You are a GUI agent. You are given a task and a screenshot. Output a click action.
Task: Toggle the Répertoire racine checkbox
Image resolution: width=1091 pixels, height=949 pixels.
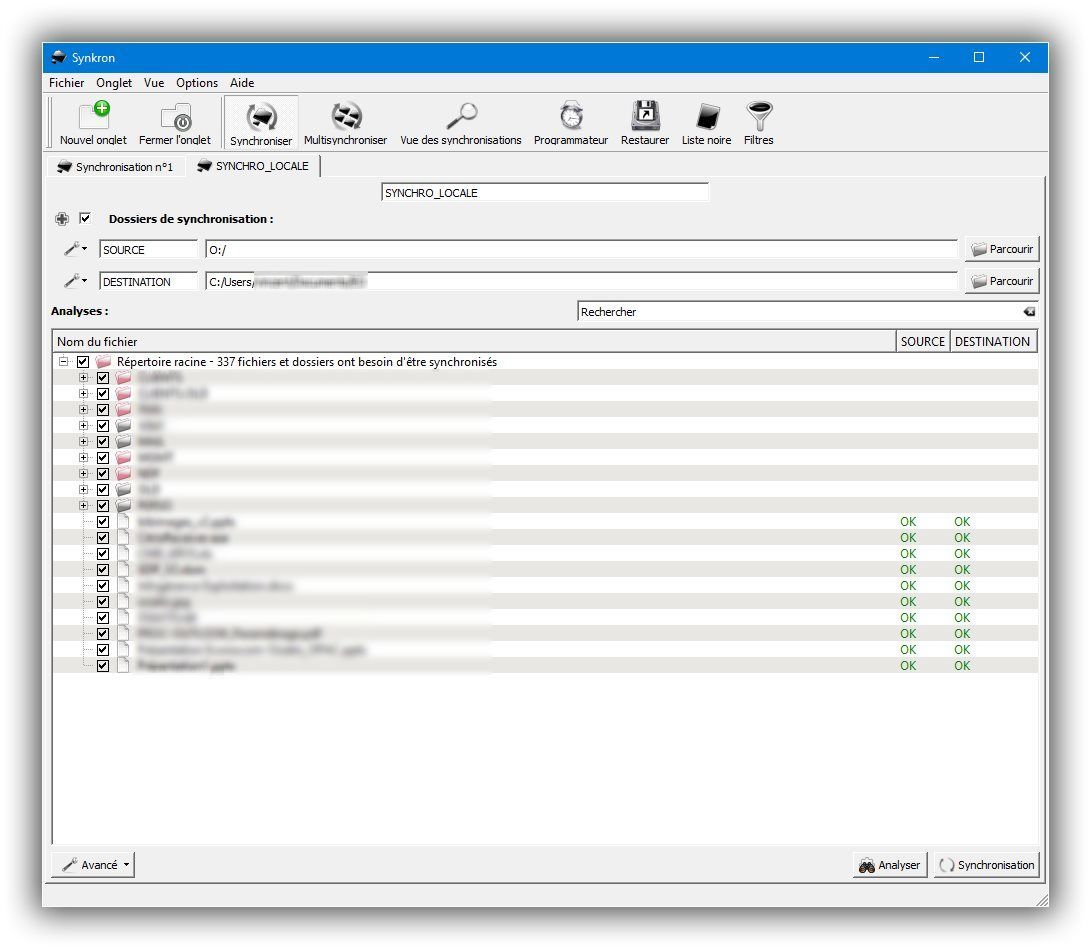coord(83,362)
